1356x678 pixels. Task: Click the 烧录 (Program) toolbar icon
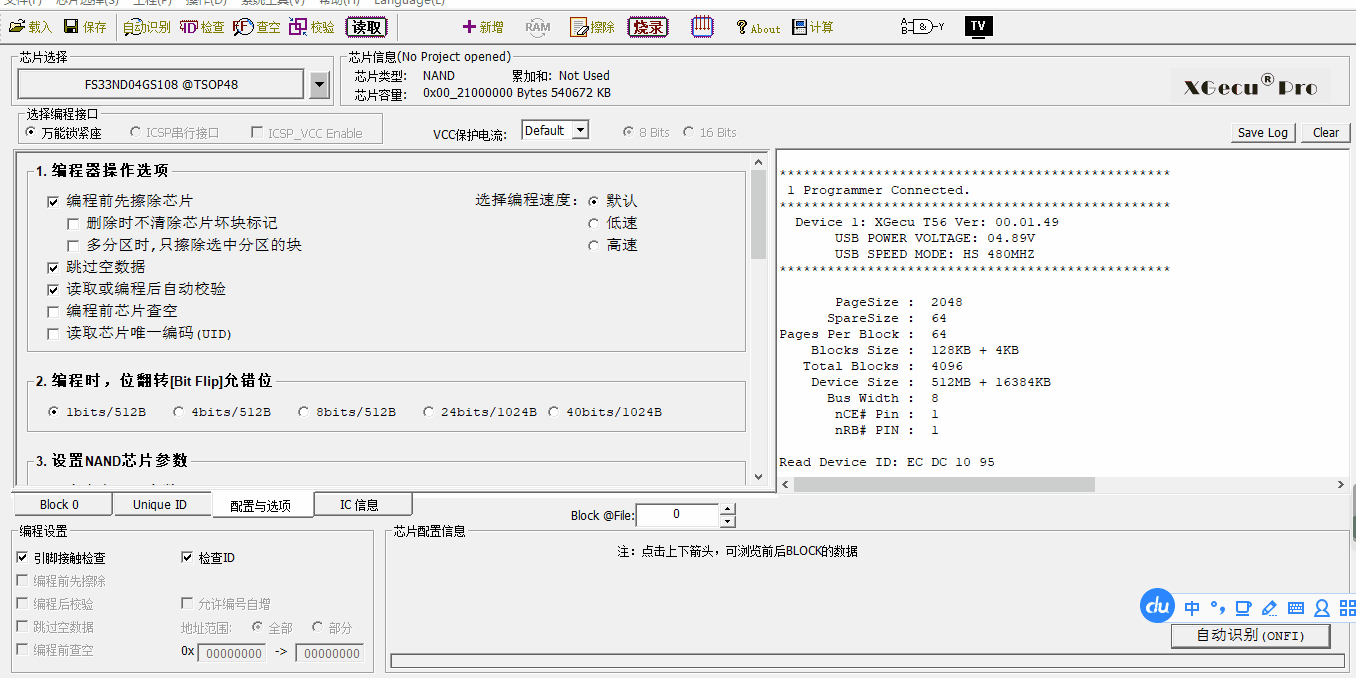648,27
